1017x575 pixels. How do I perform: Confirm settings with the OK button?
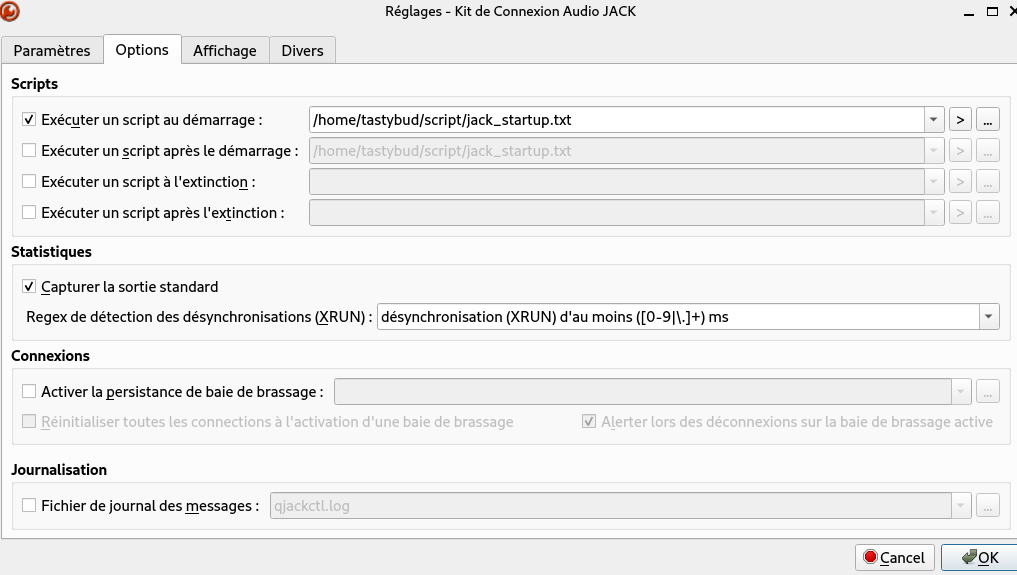(978, 557)
